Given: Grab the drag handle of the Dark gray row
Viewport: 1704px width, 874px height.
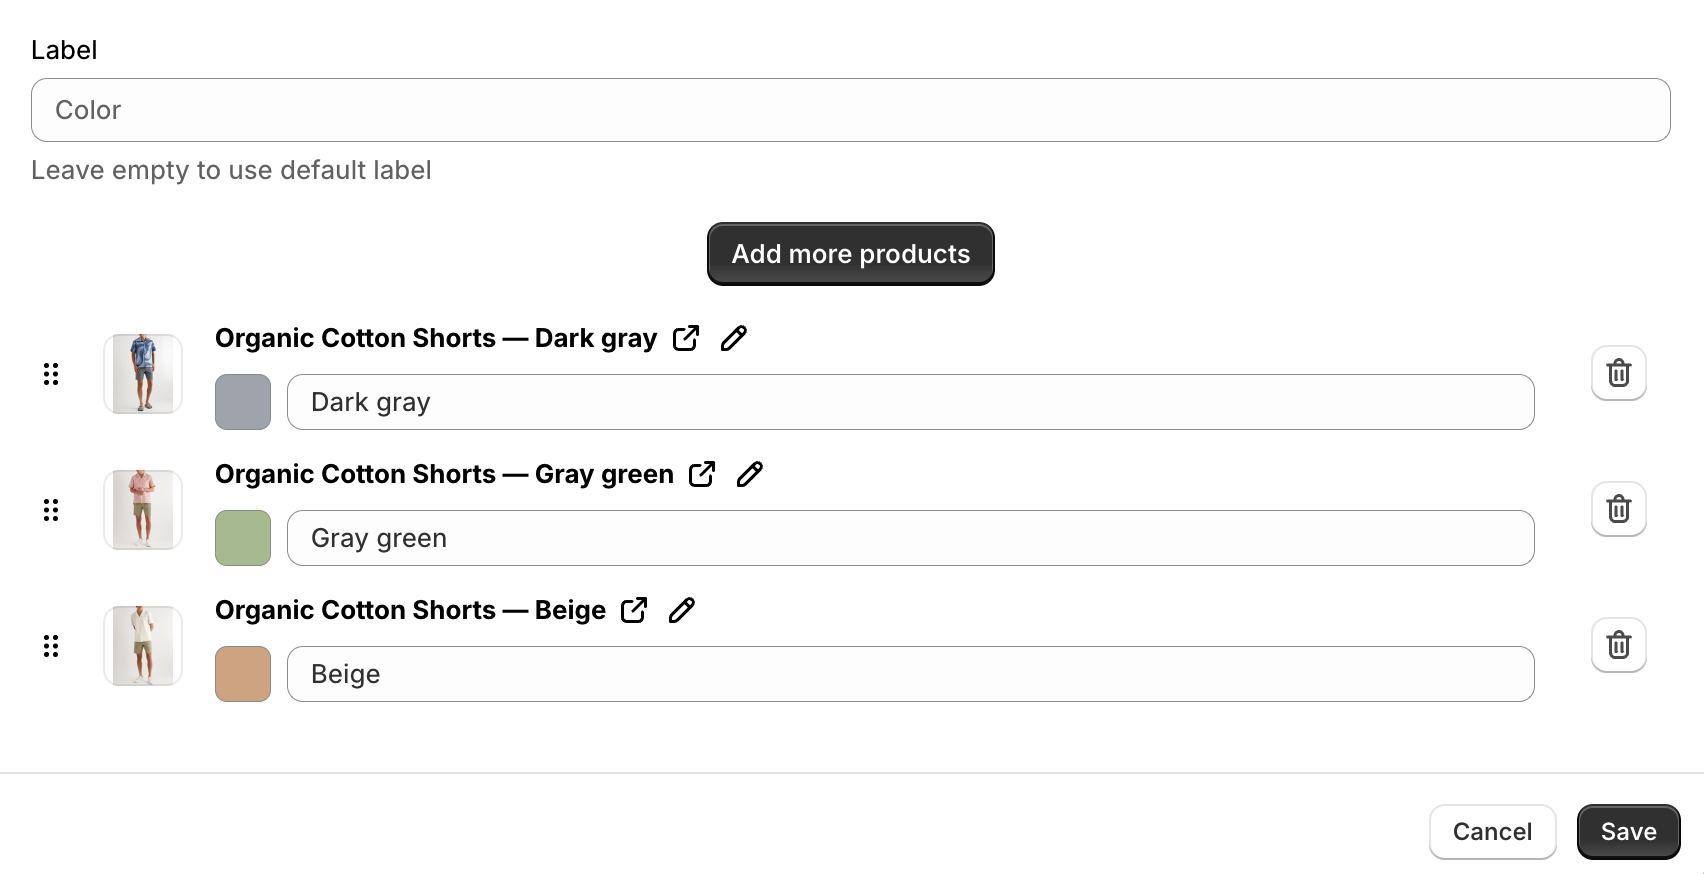Looking at the screenshot, I should click(x=51, y=374).
